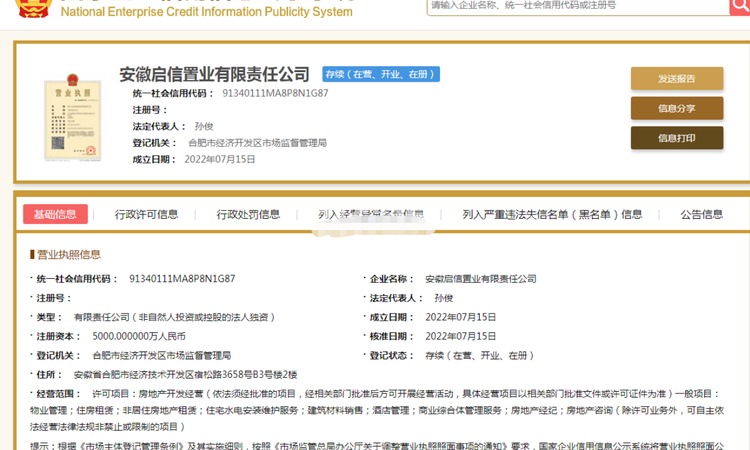The image size is (750, 450).
Task: Click 登记状态 value 存续(在营、开业、在册)
Action: pos(480,355)
